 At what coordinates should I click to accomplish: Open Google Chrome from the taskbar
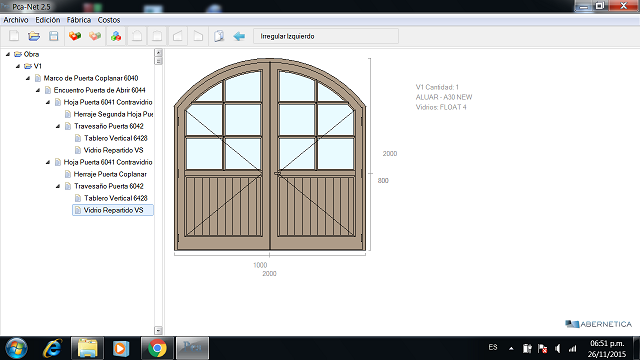157,348
